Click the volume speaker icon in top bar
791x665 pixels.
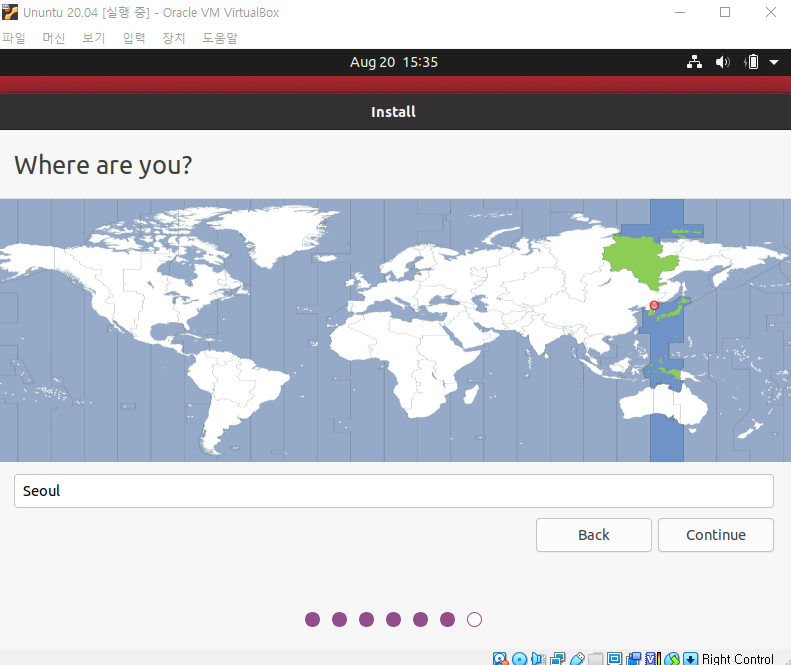tap(722, 62)
